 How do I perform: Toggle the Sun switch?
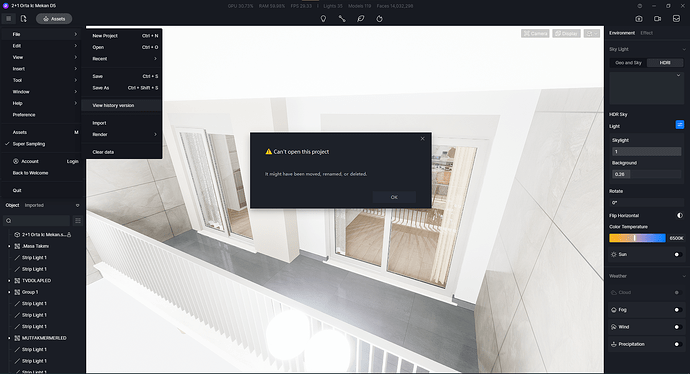click(x=678, y=254)
